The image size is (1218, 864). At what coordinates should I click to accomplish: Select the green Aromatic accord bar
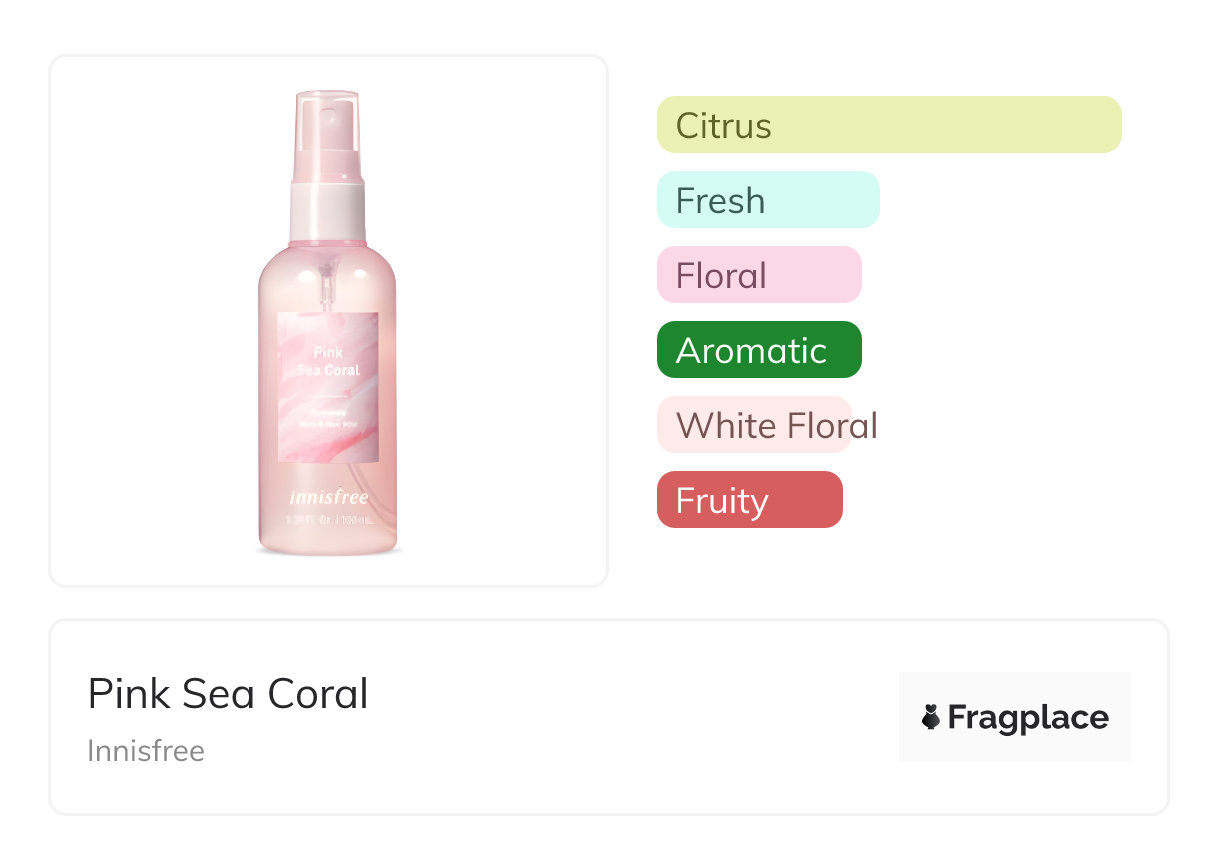(x=758, y=350)
